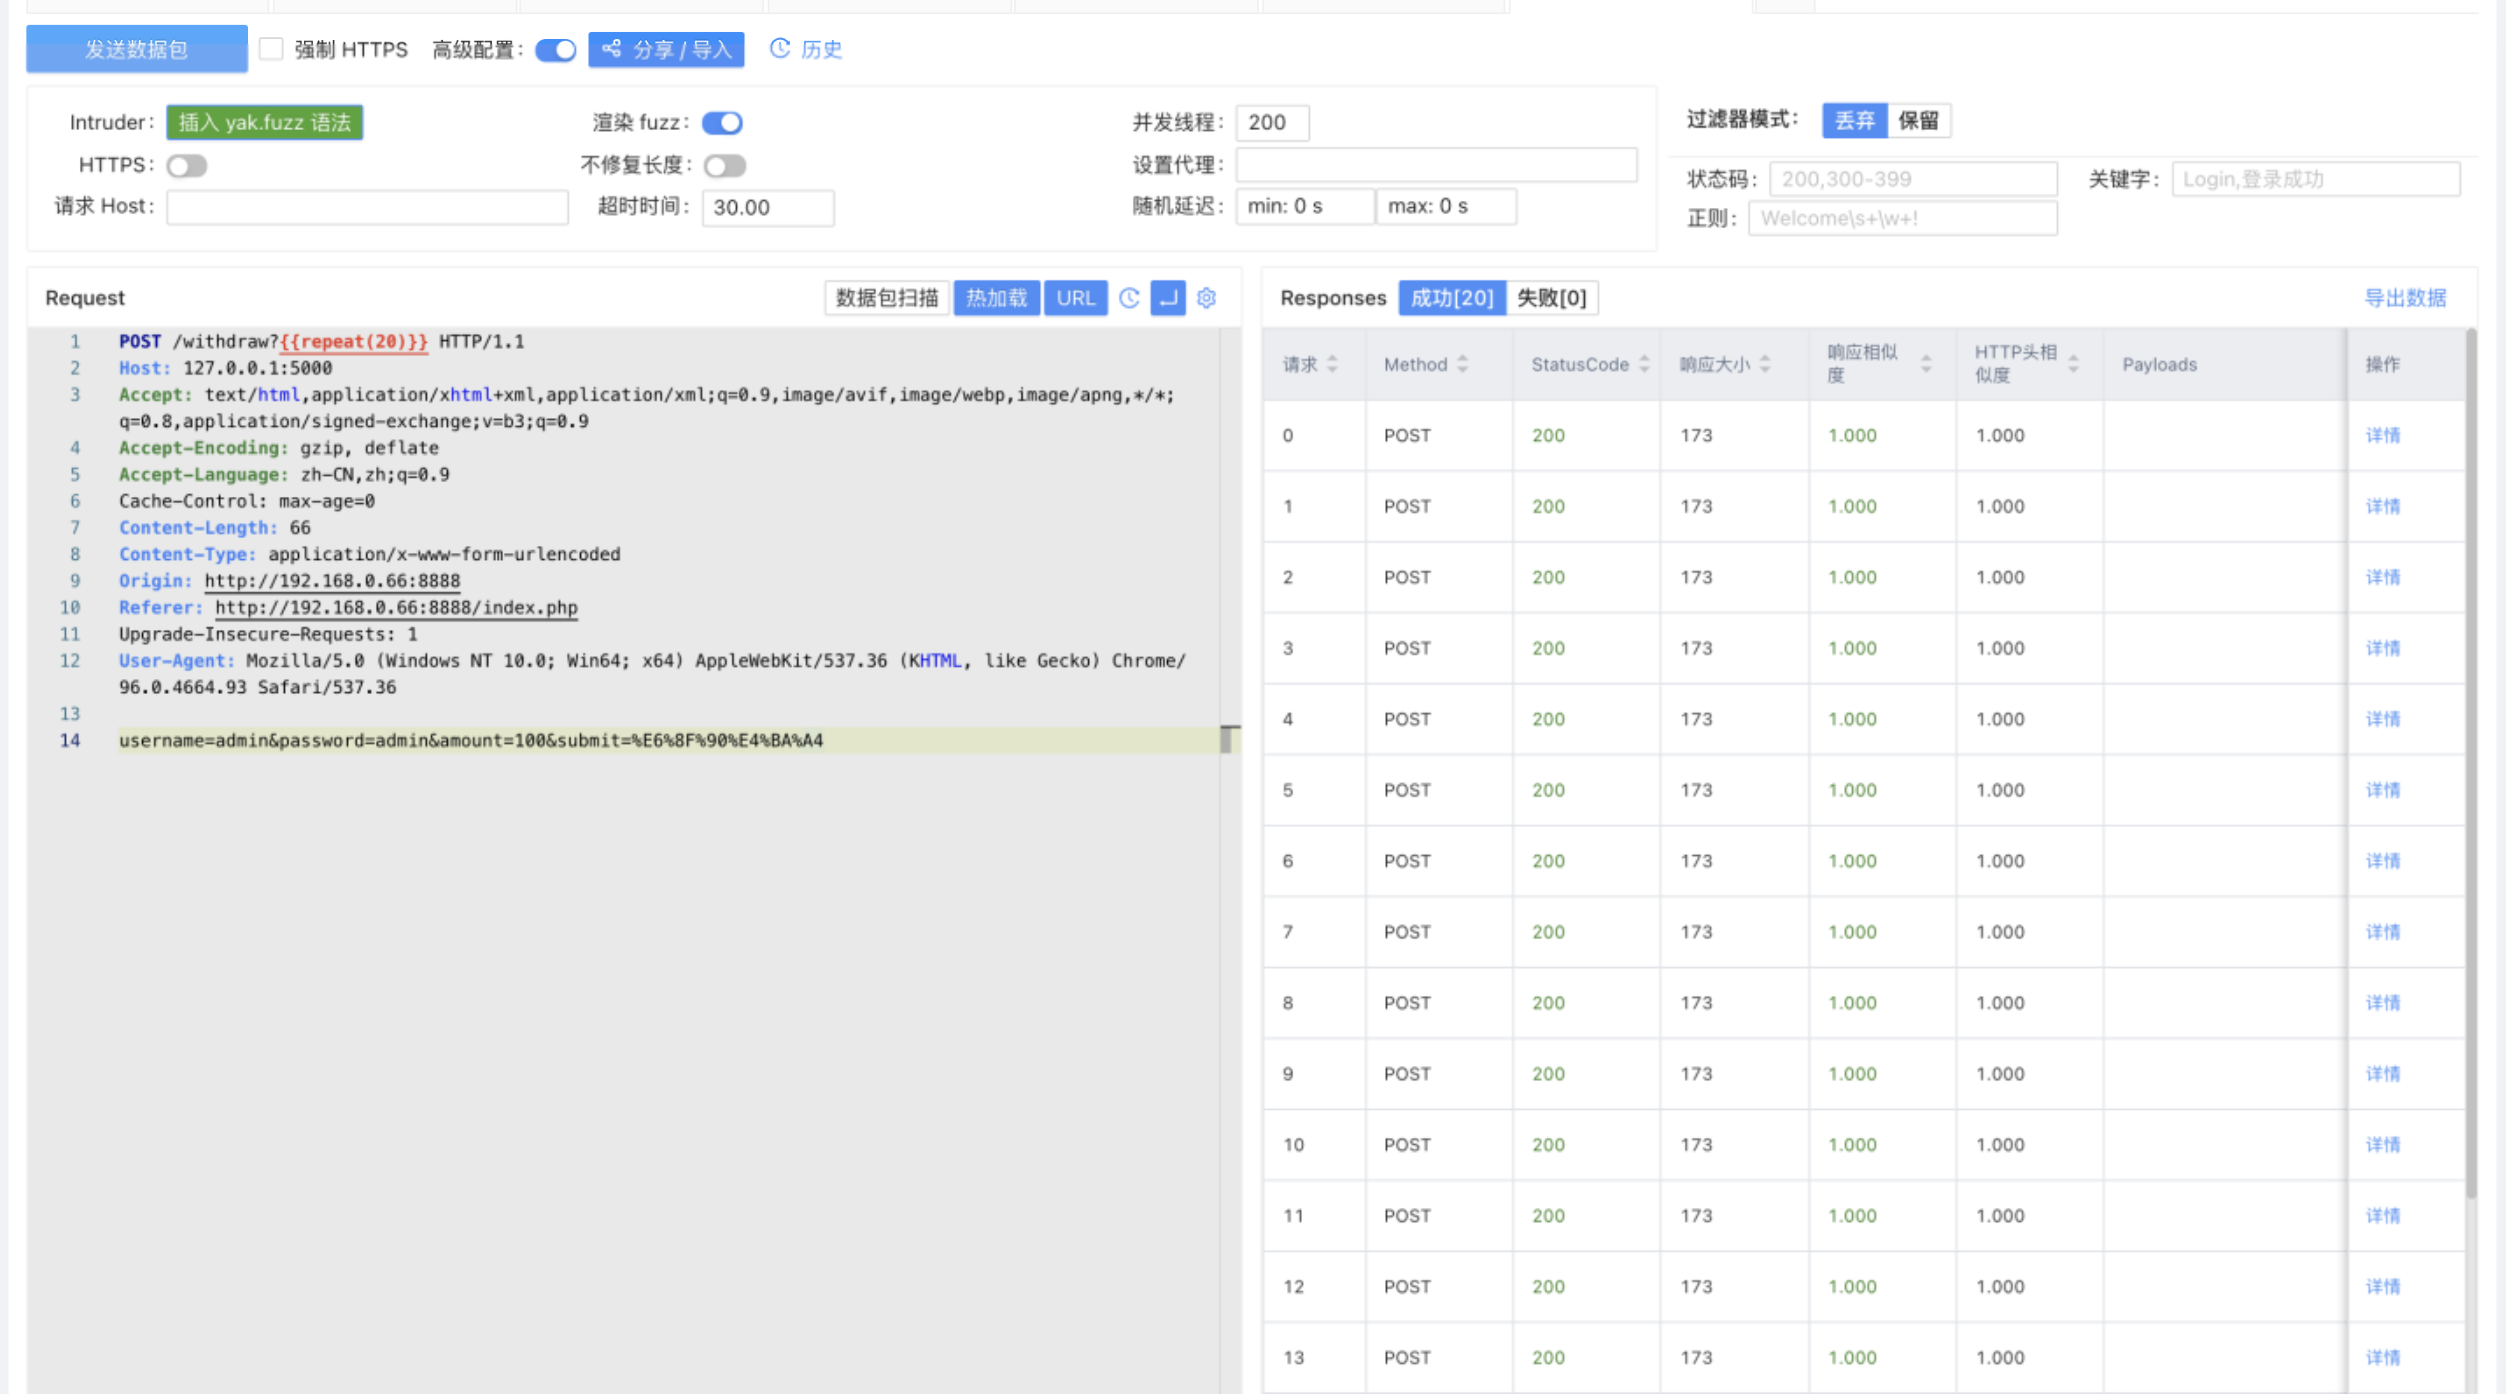
Task: Click the 发送数据包 send button
Action: tap(137, 49)
